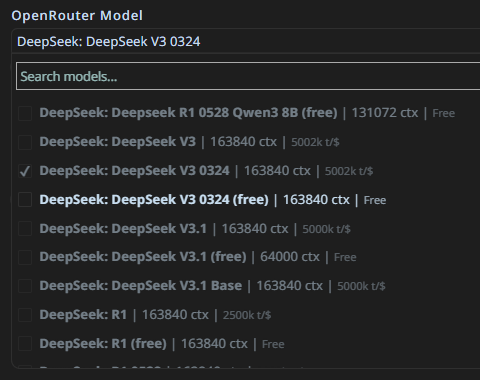The width and height of the screenshot is (480, 380).
Task: Select 'DeepSeek: DeepSeek V3.1 (free)' model name
Action: [x=143, y=257]
